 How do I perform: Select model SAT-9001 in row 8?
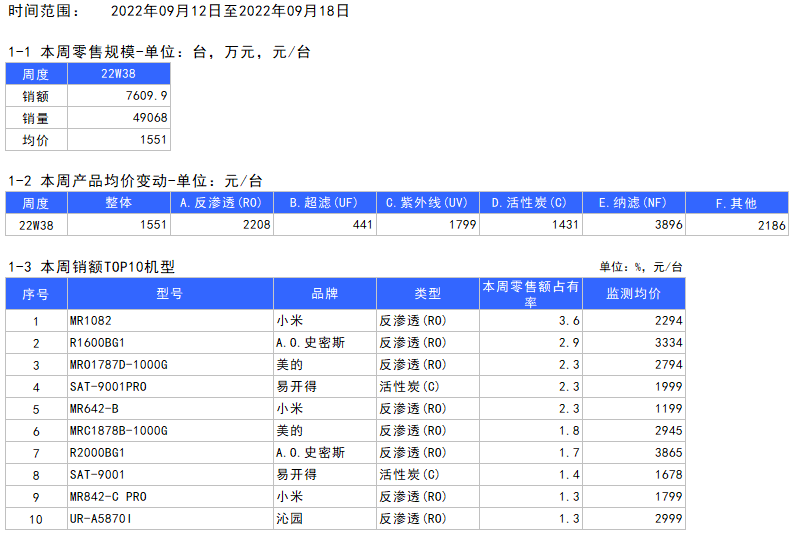pyautogui.click(x=97, y=475)
